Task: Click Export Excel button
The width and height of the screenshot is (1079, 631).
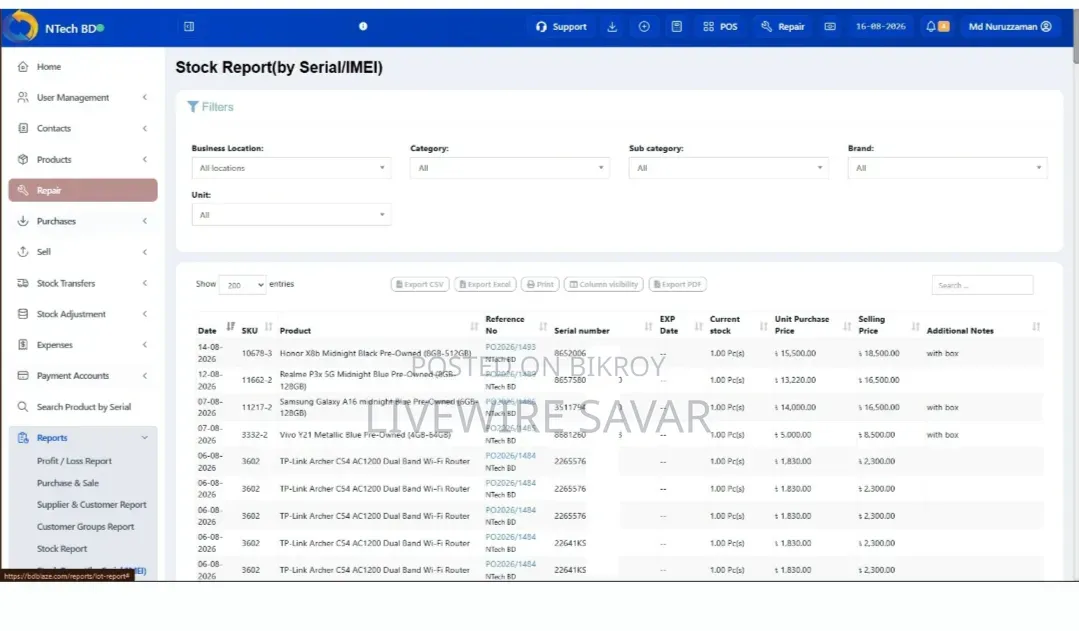Action: [x=485, y=284]
